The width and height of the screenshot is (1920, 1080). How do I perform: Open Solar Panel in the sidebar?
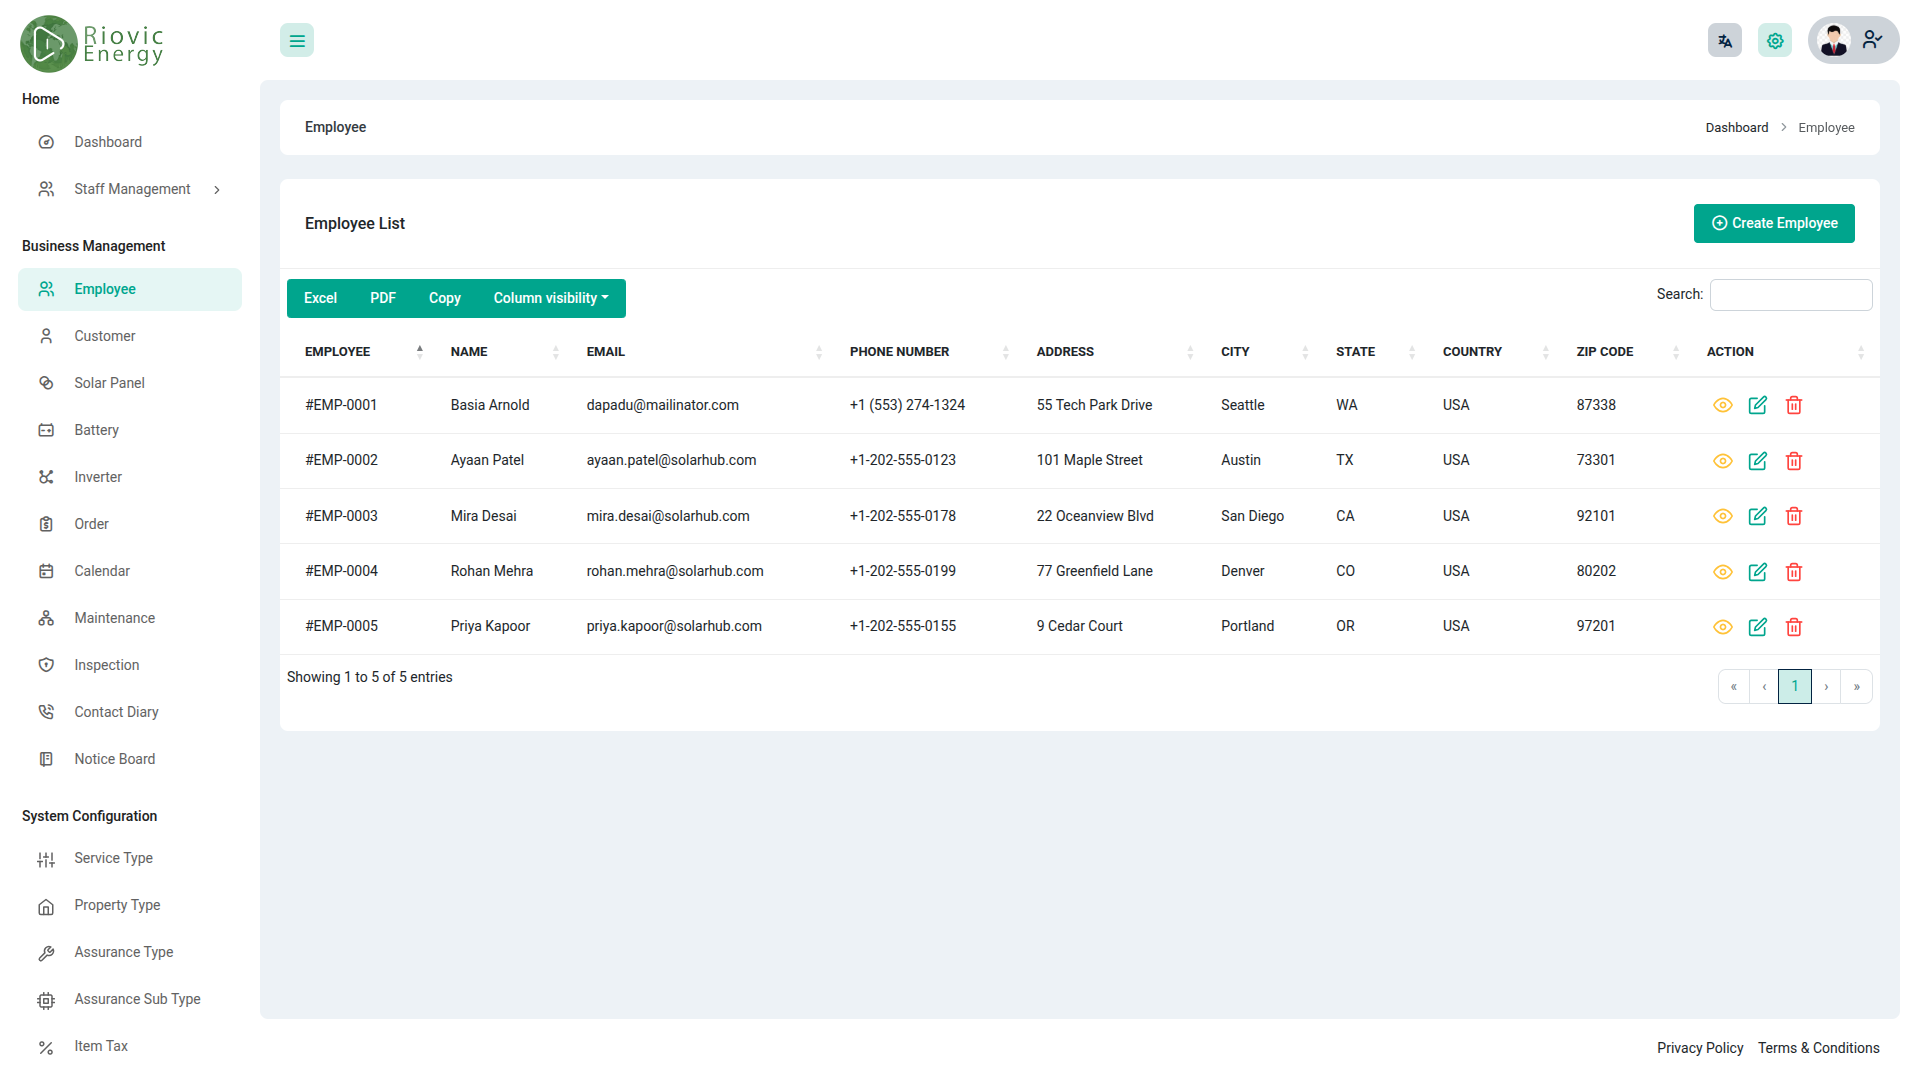pos(130,383)
